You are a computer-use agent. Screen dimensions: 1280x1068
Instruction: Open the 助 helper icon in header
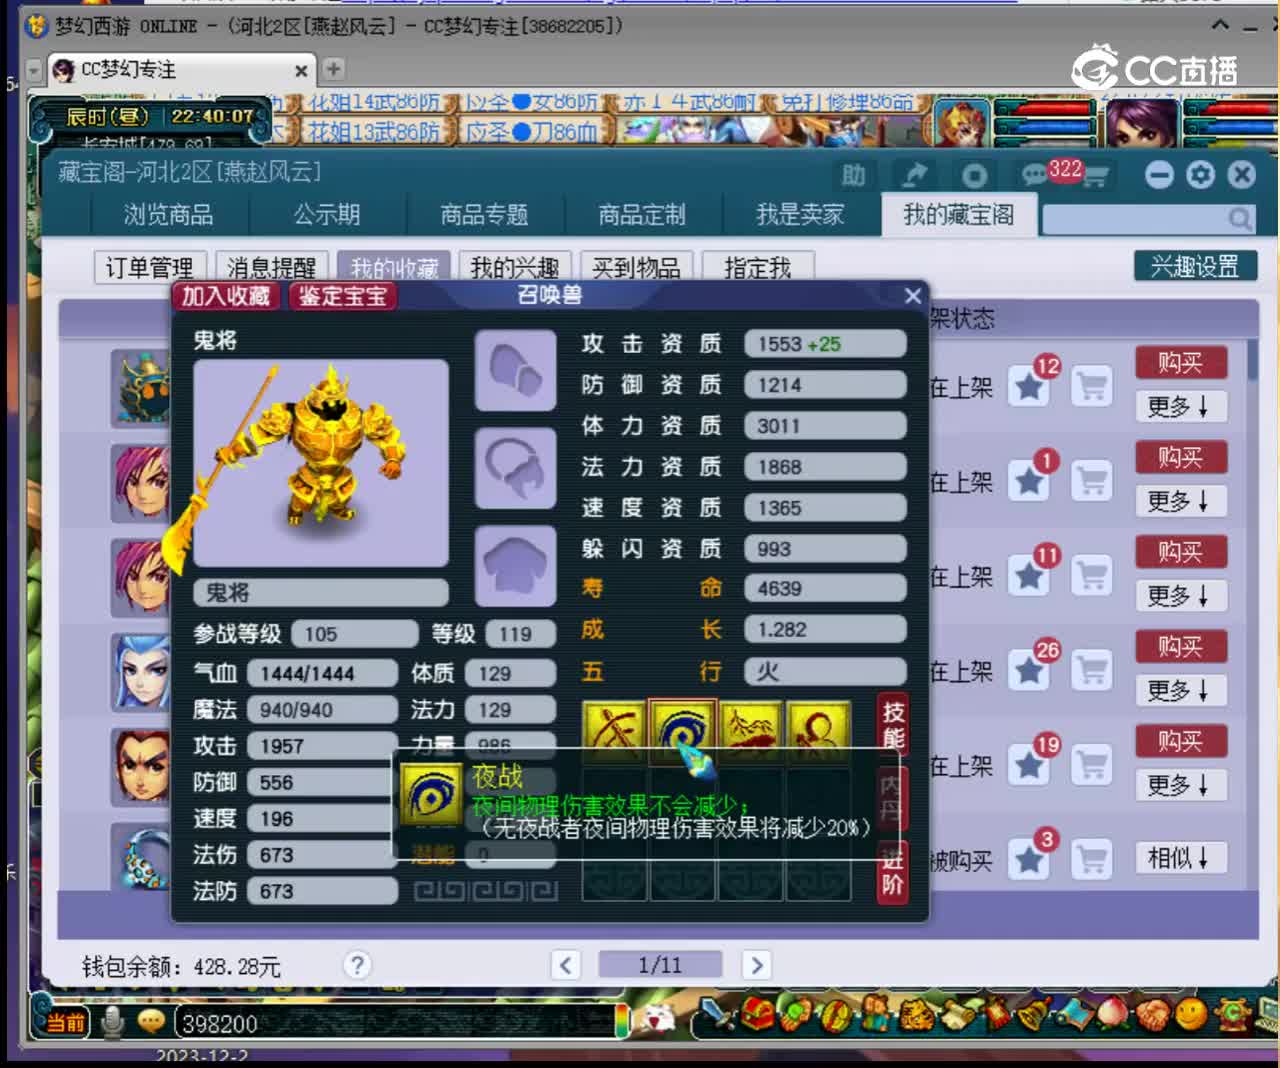[x=853, y=176]
